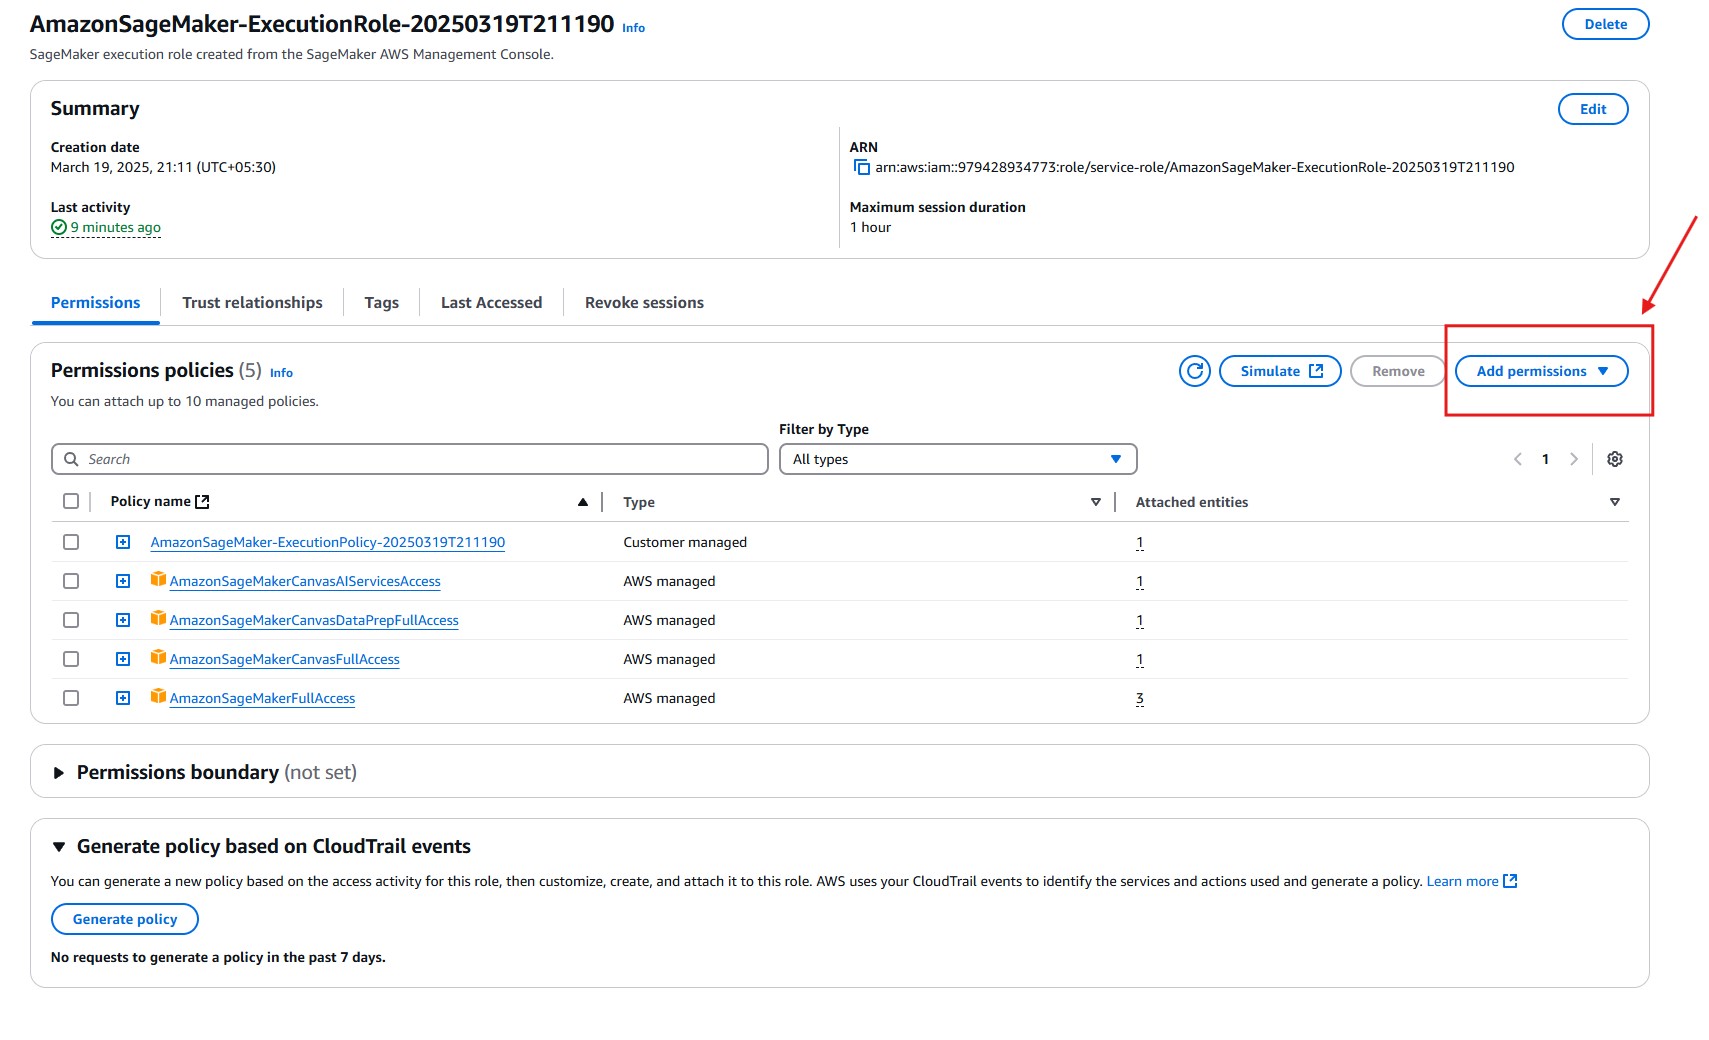Switch to Trust relationships tab
The height and width of the screenshot is (1040, 1709).
pos(252,303)
